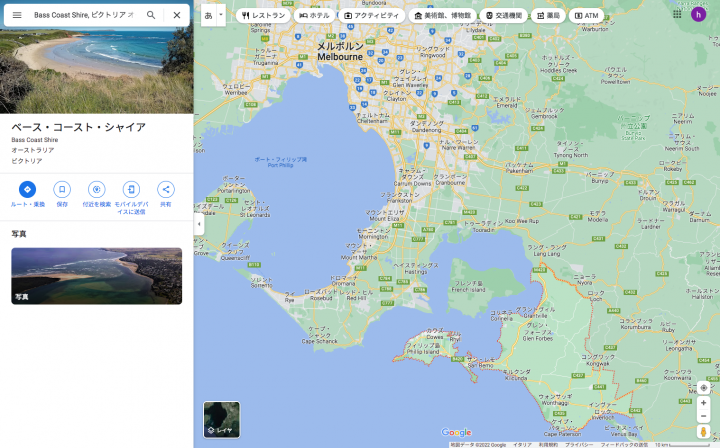
Task: Clear the search with X icon
Action: click(x=176, y=15)
